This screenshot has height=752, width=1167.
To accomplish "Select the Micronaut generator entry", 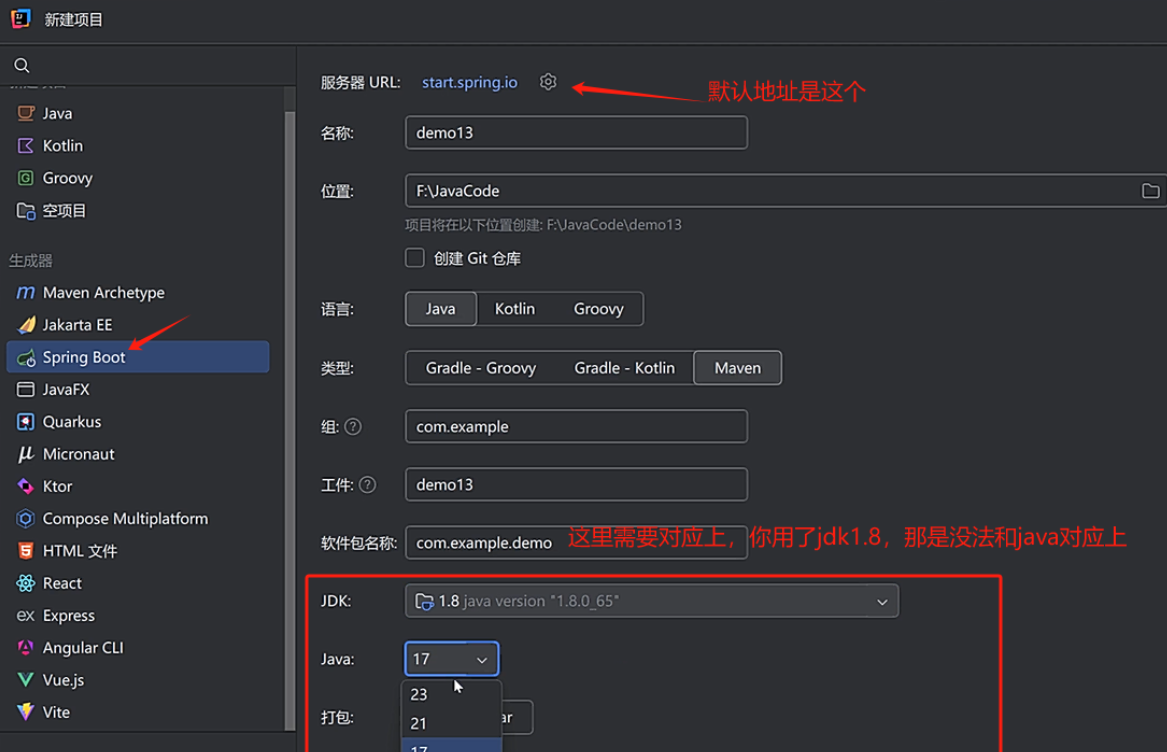I will [138, 454].
